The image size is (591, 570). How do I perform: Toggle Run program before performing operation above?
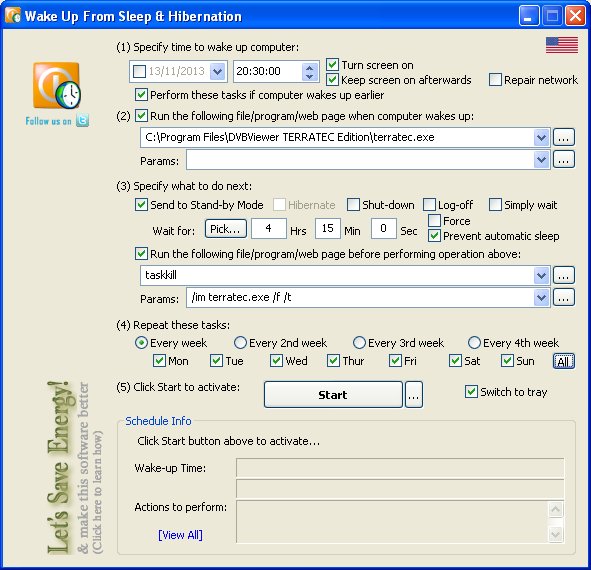(x=141, y=253)
